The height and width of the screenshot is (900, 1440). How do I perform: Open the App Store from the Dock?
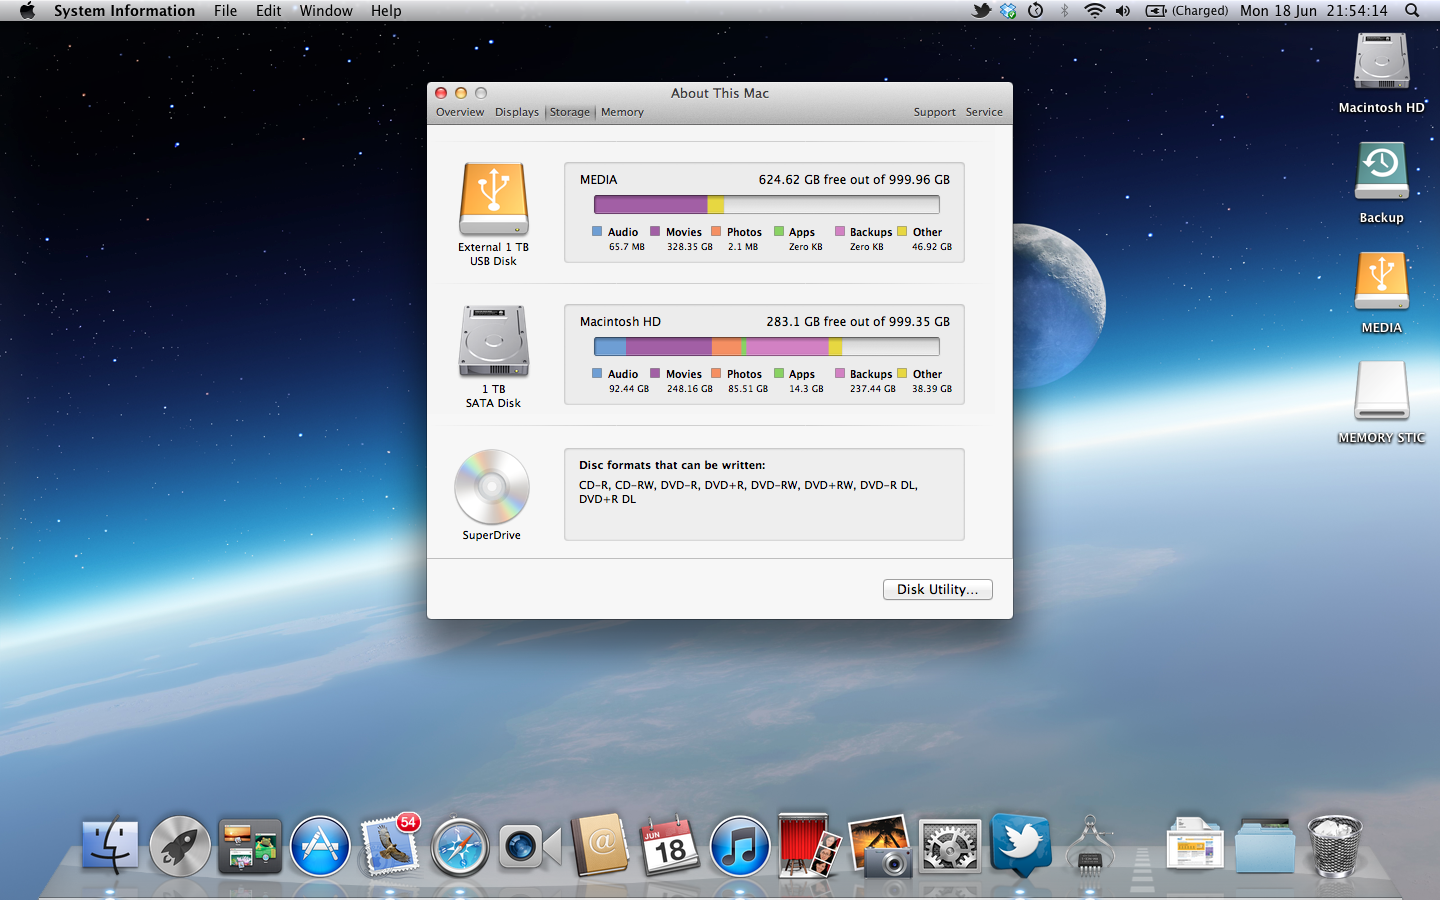320,846
